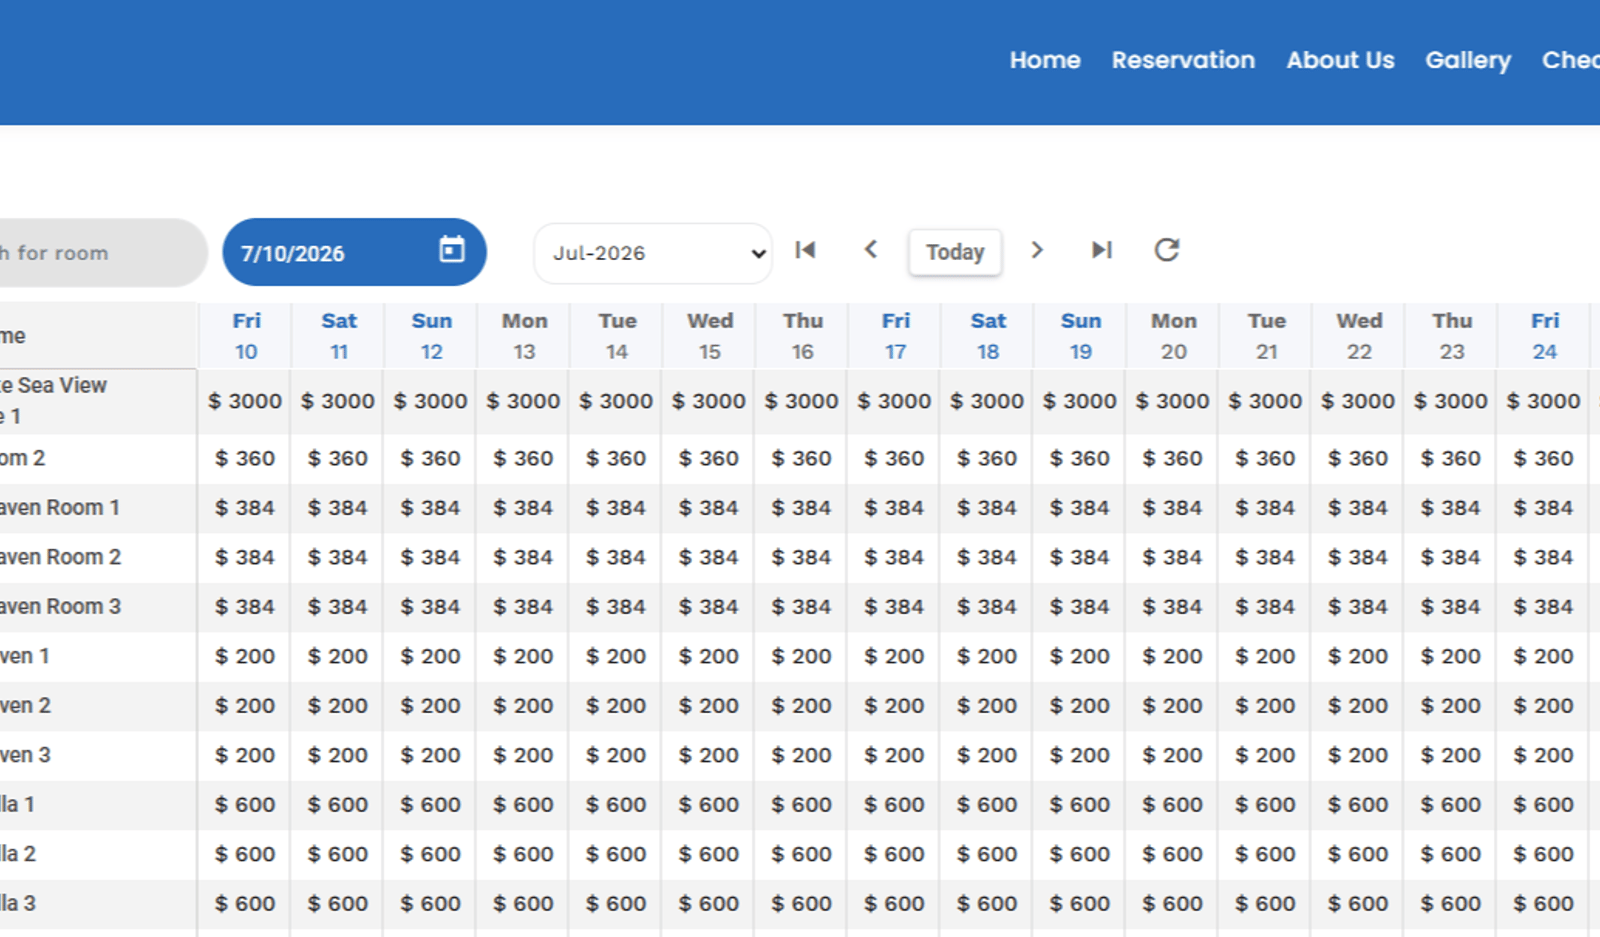Select the Sat 11 column header
Viewport: 1600px width, 937px height.
click(339, 336)
